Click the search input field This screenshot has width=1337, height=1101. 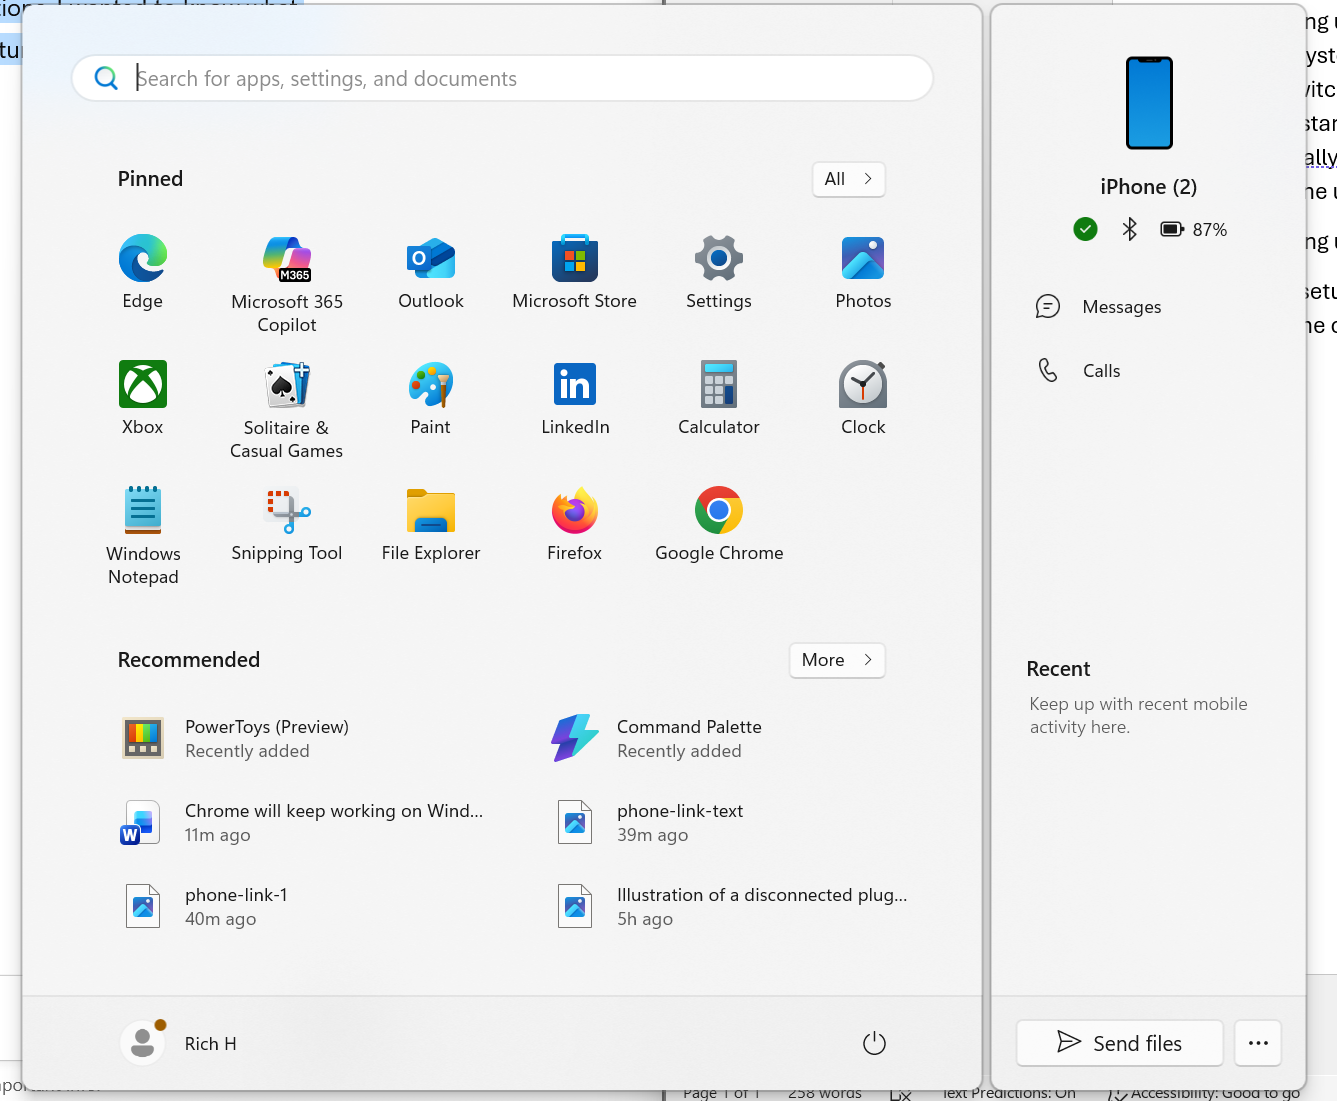500,78
